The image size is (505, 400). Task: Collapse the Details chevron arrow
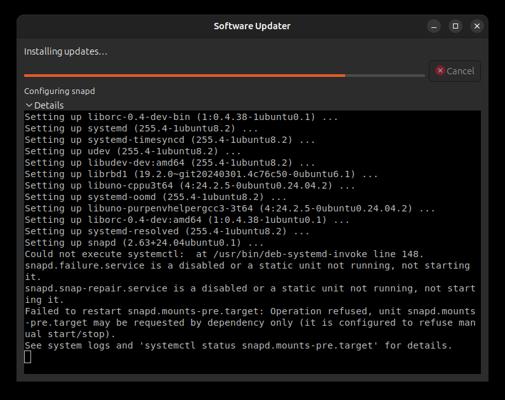[29, 105]
